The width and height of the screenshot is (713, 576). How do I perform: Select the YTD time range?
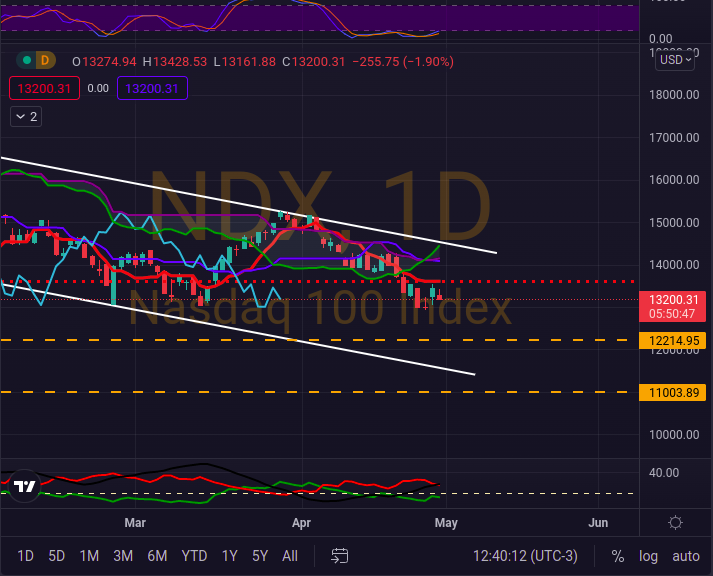tap(194, 556)
